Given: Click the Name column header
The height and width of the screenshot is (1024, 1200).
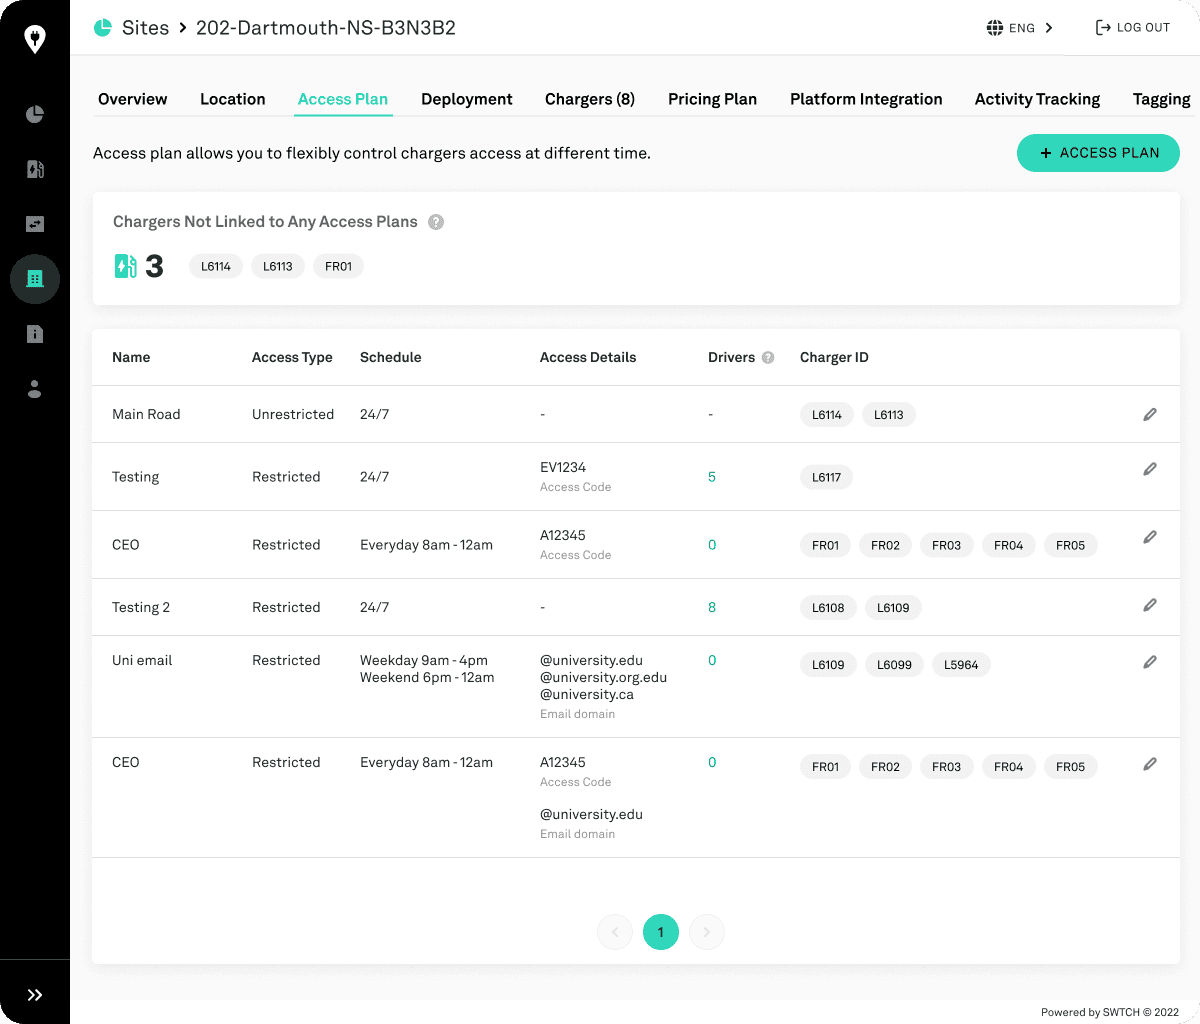Looking at the screenshot, I should pos(131,357).
